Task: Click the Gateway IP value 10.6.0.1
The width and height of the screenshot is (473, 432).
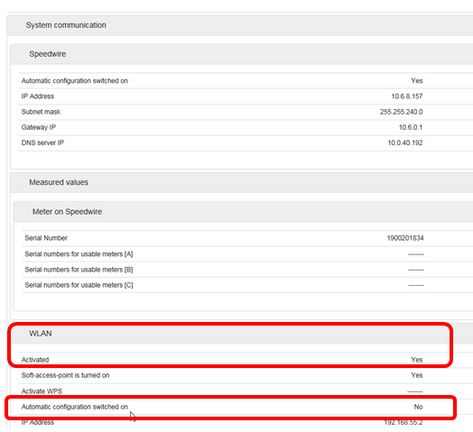Action: (x=411, y=127)
